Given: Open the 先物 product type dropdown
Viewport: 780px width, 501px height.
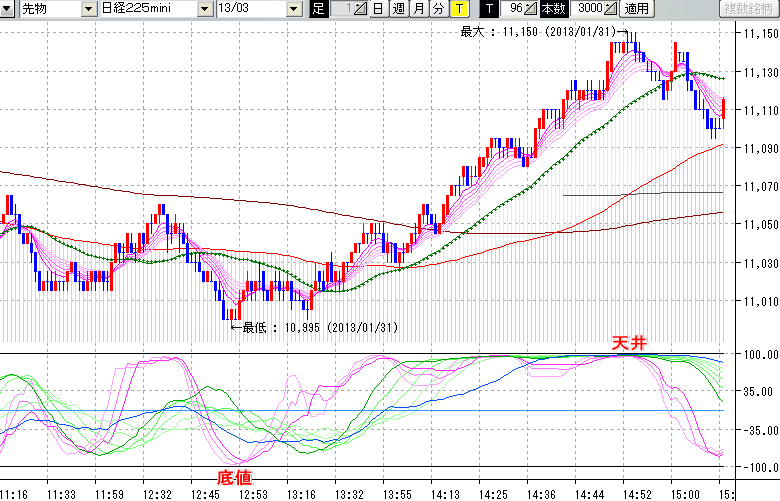Looking at the screenshot, I should click(x=86, y=9).
